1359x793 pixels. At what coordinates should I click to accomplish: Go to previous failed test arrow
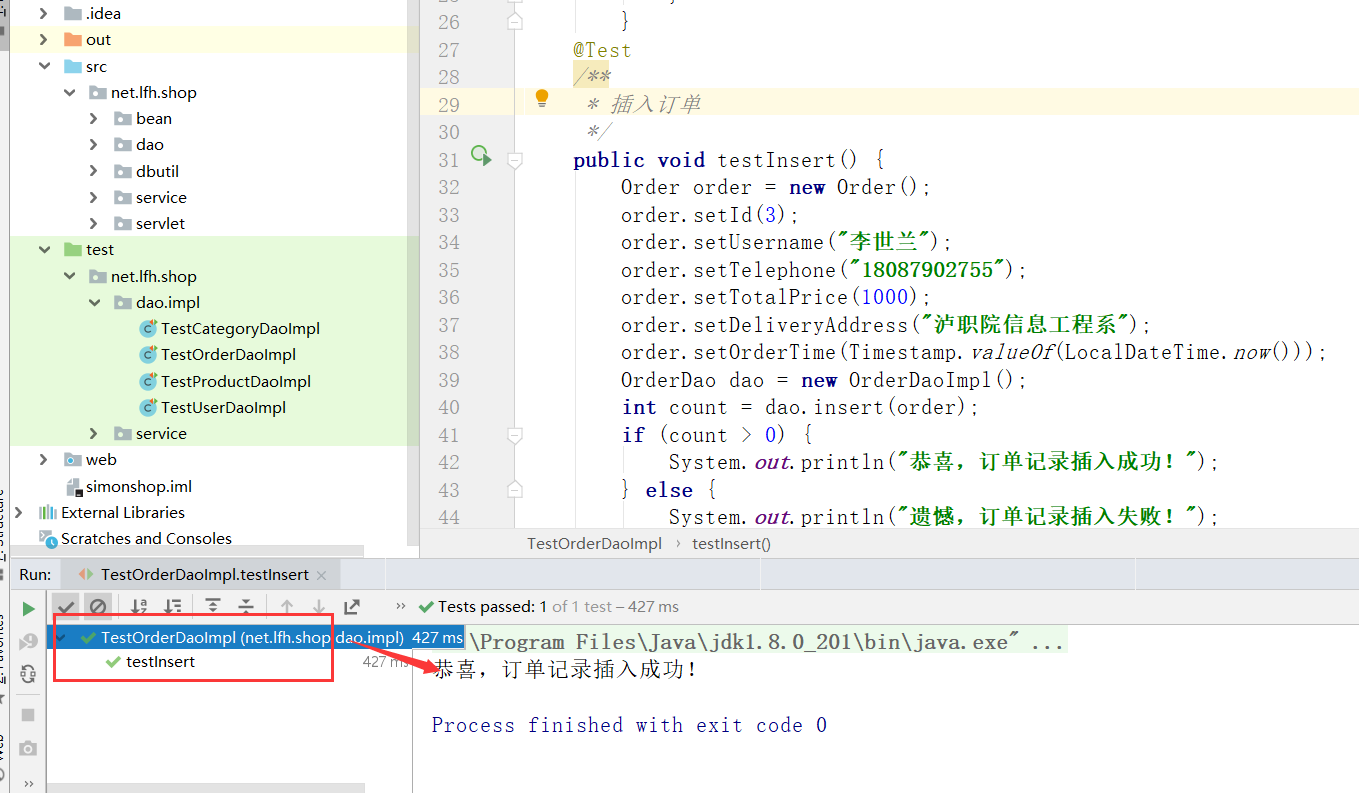pyautogui.click(x=287, y=607)
